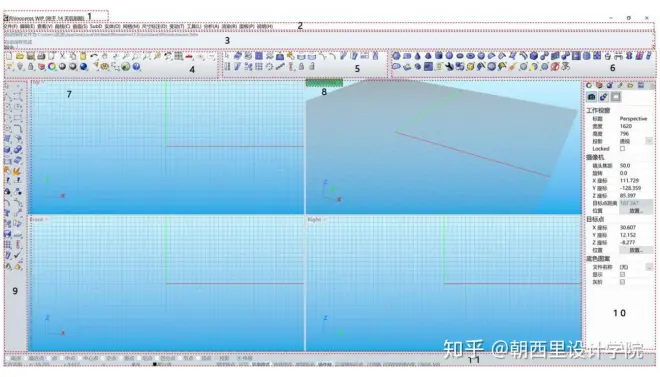Click the yellow Paste clipboard icon
The height and width of the screenshot is (377, 660).
point(83,56)
